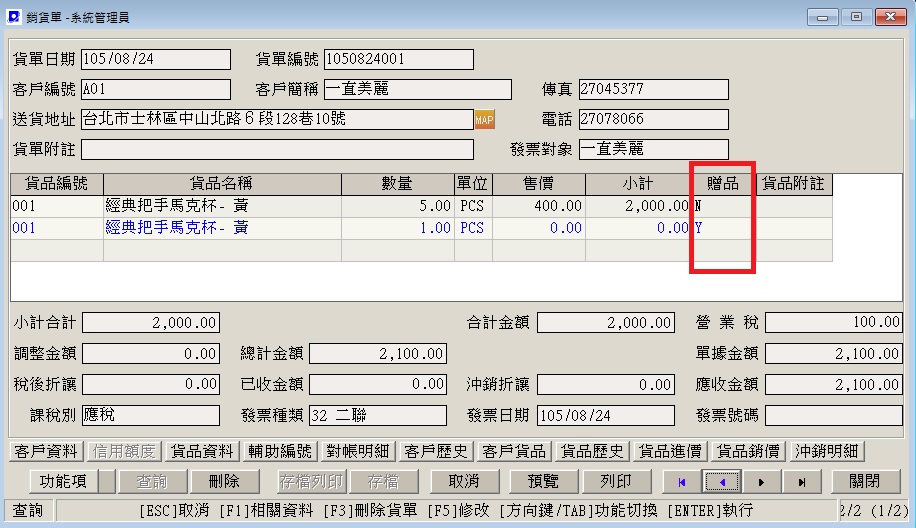Click the 已收金額 field
Screen dimensions: 916x528
378,384
